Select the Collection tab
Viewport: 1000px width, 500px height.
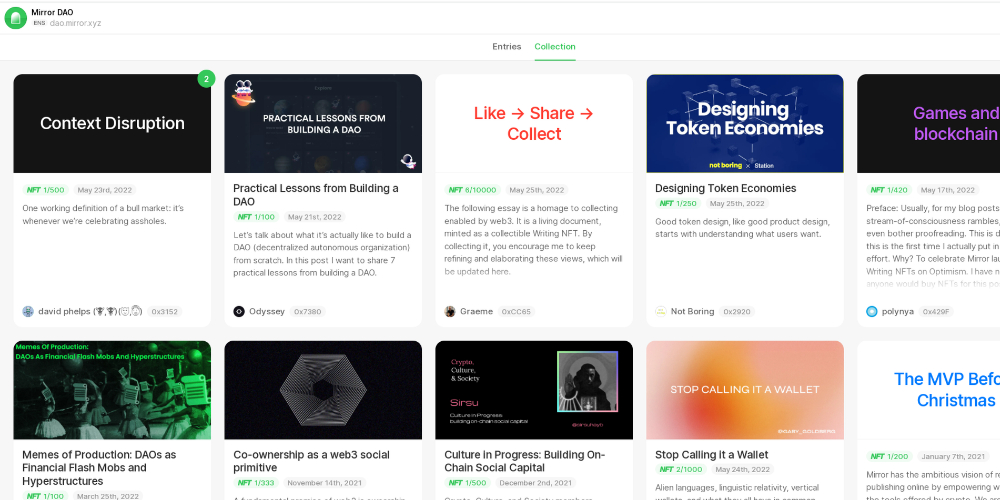point(555,47)
